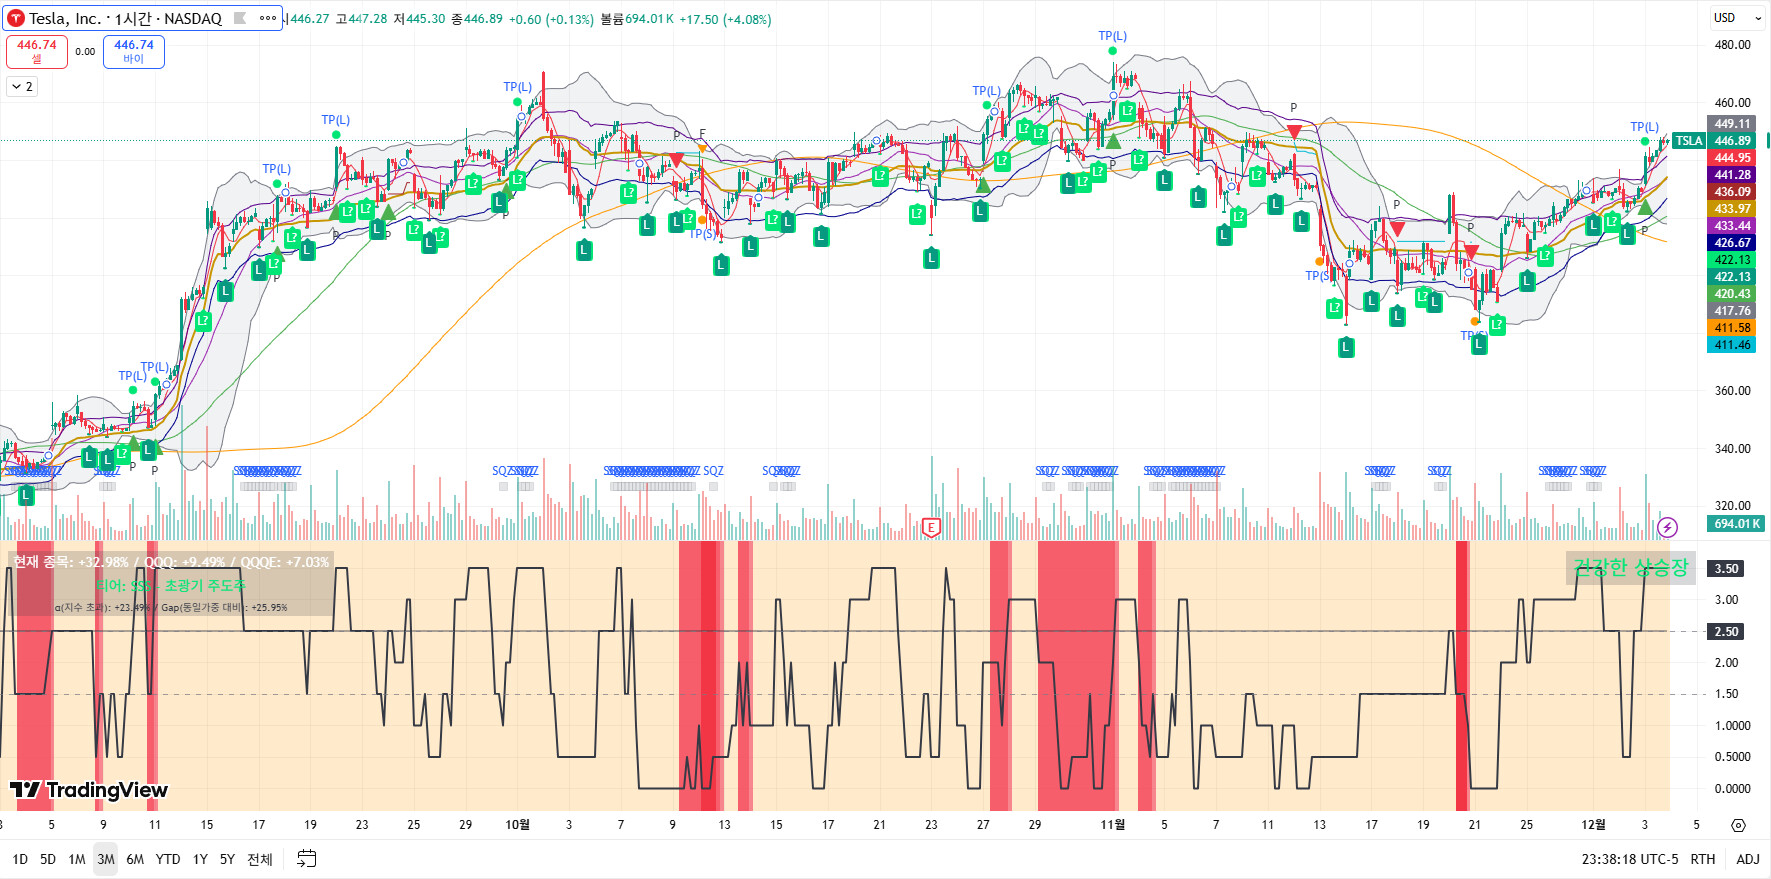Click the TradingView logo
The height and width of the screenshot is (879, 1771).
coord(89,790)
